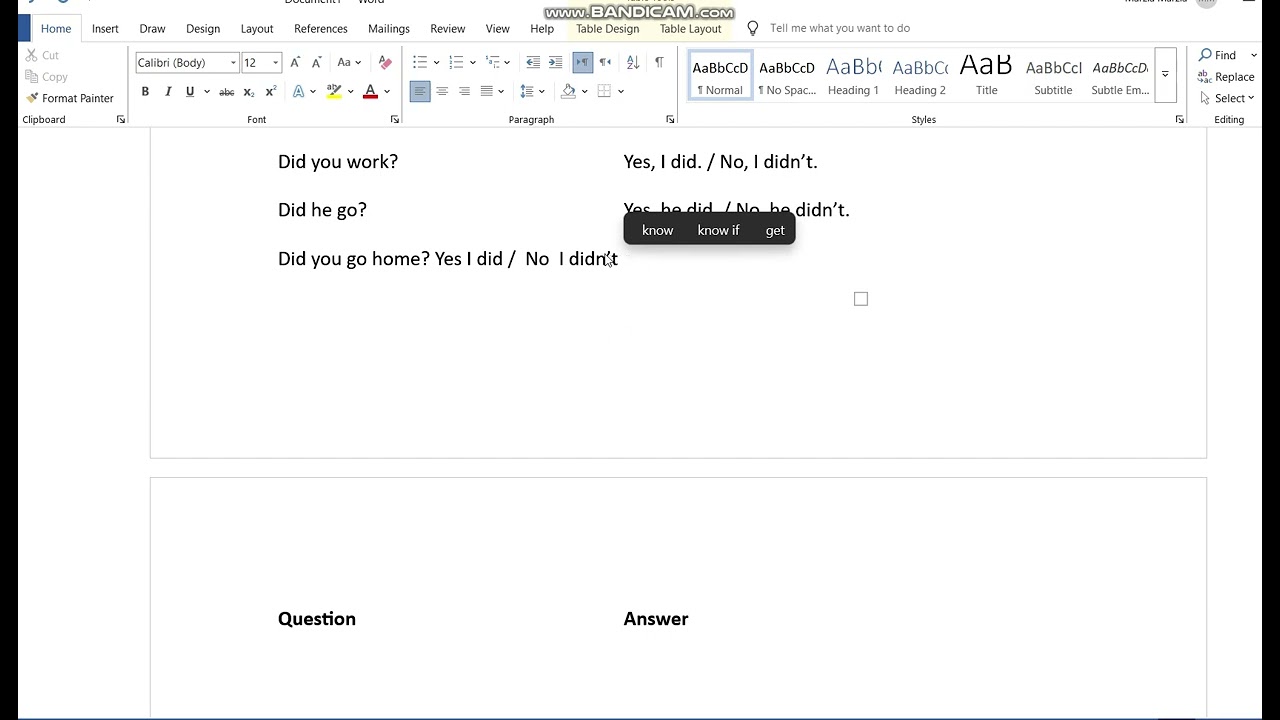Viewport: 1280px width, 720px height.
Task: Toggle bold formatting
Action: (x=145, y=91)
